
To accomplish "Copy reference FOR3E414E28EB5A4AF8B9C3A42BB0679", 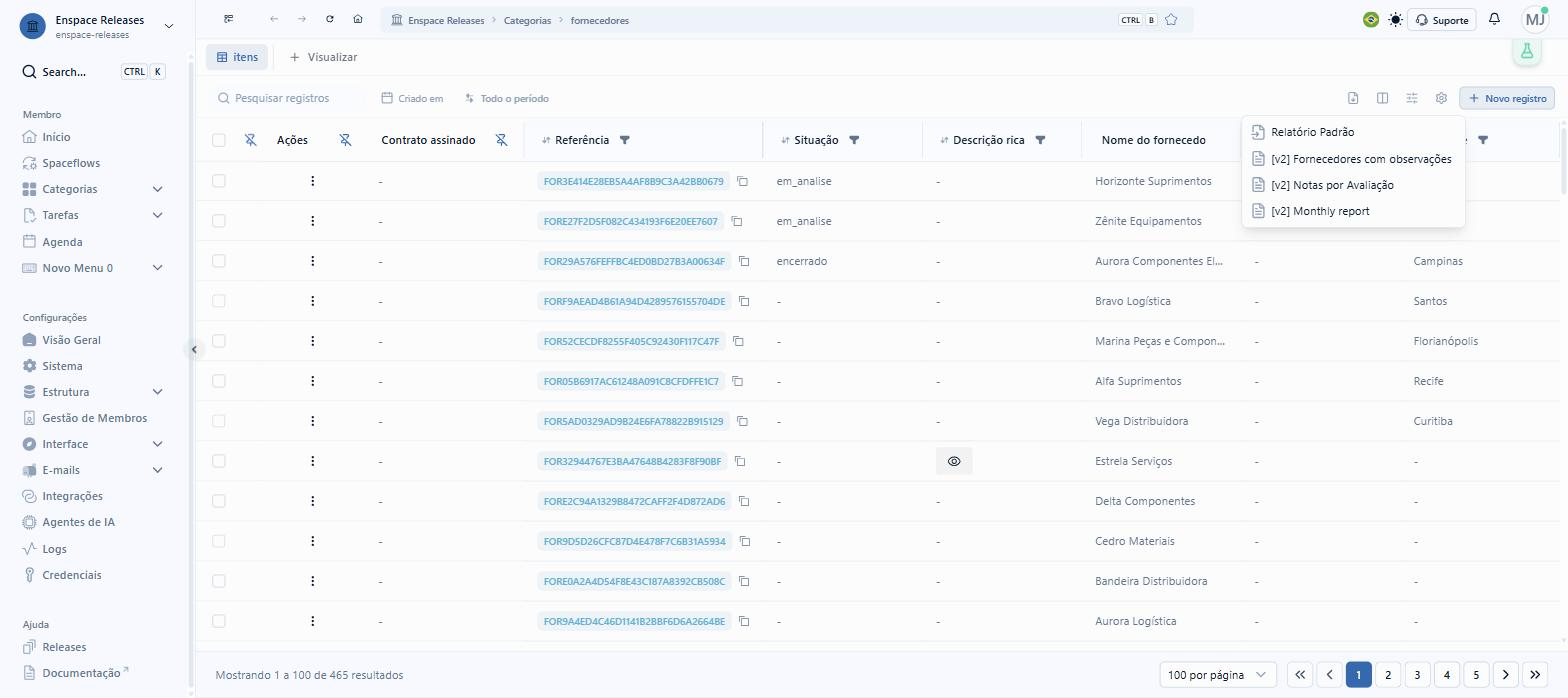I will [x=742, y=181].
